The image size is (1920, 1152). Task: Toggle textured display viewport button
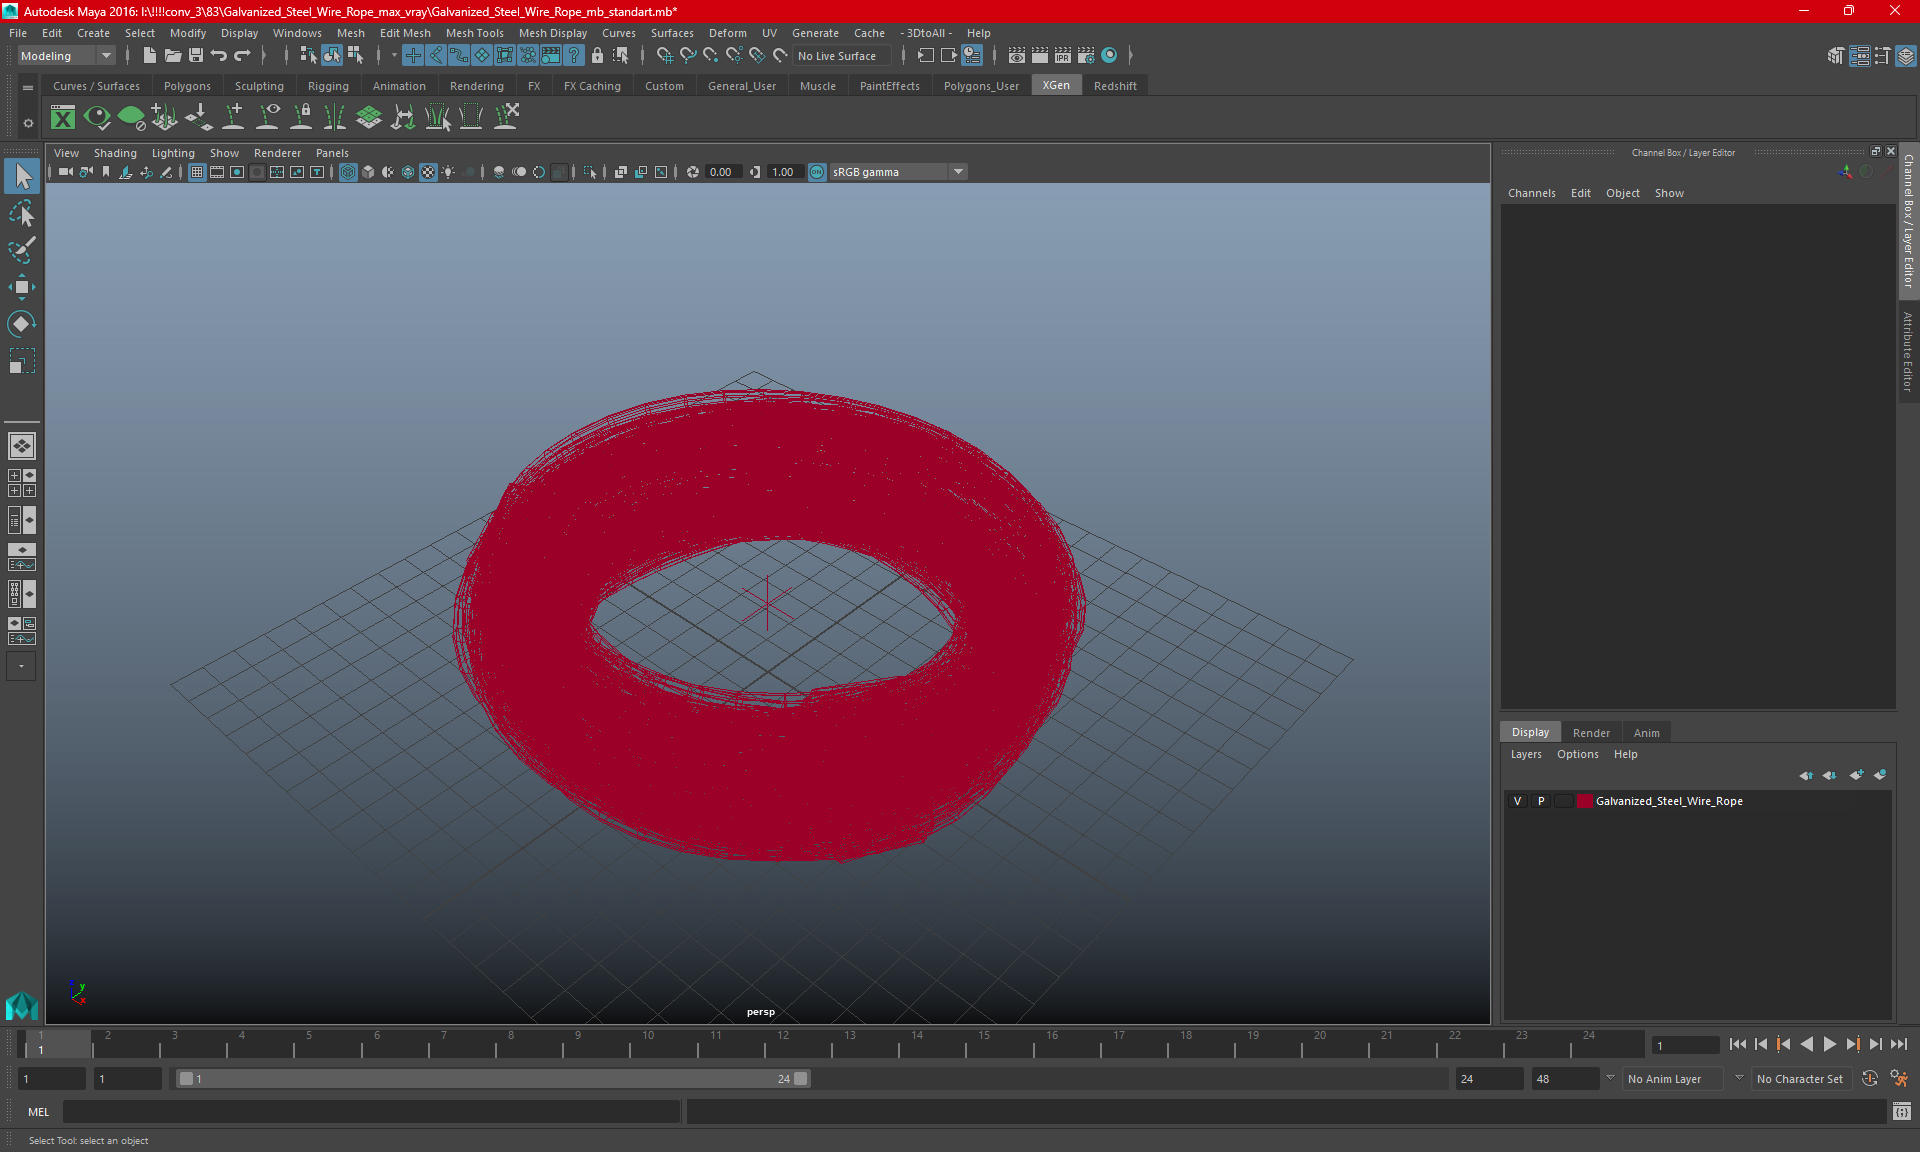[428, 172]
